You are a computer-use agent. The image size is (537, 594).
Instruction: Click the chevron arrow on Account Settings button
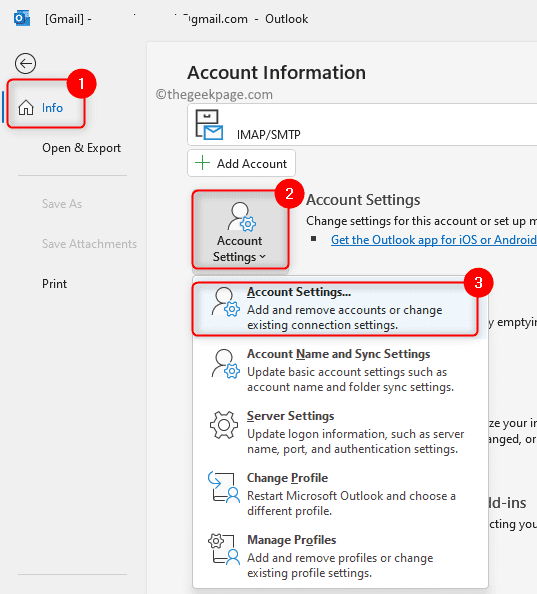tap(262, 257)
